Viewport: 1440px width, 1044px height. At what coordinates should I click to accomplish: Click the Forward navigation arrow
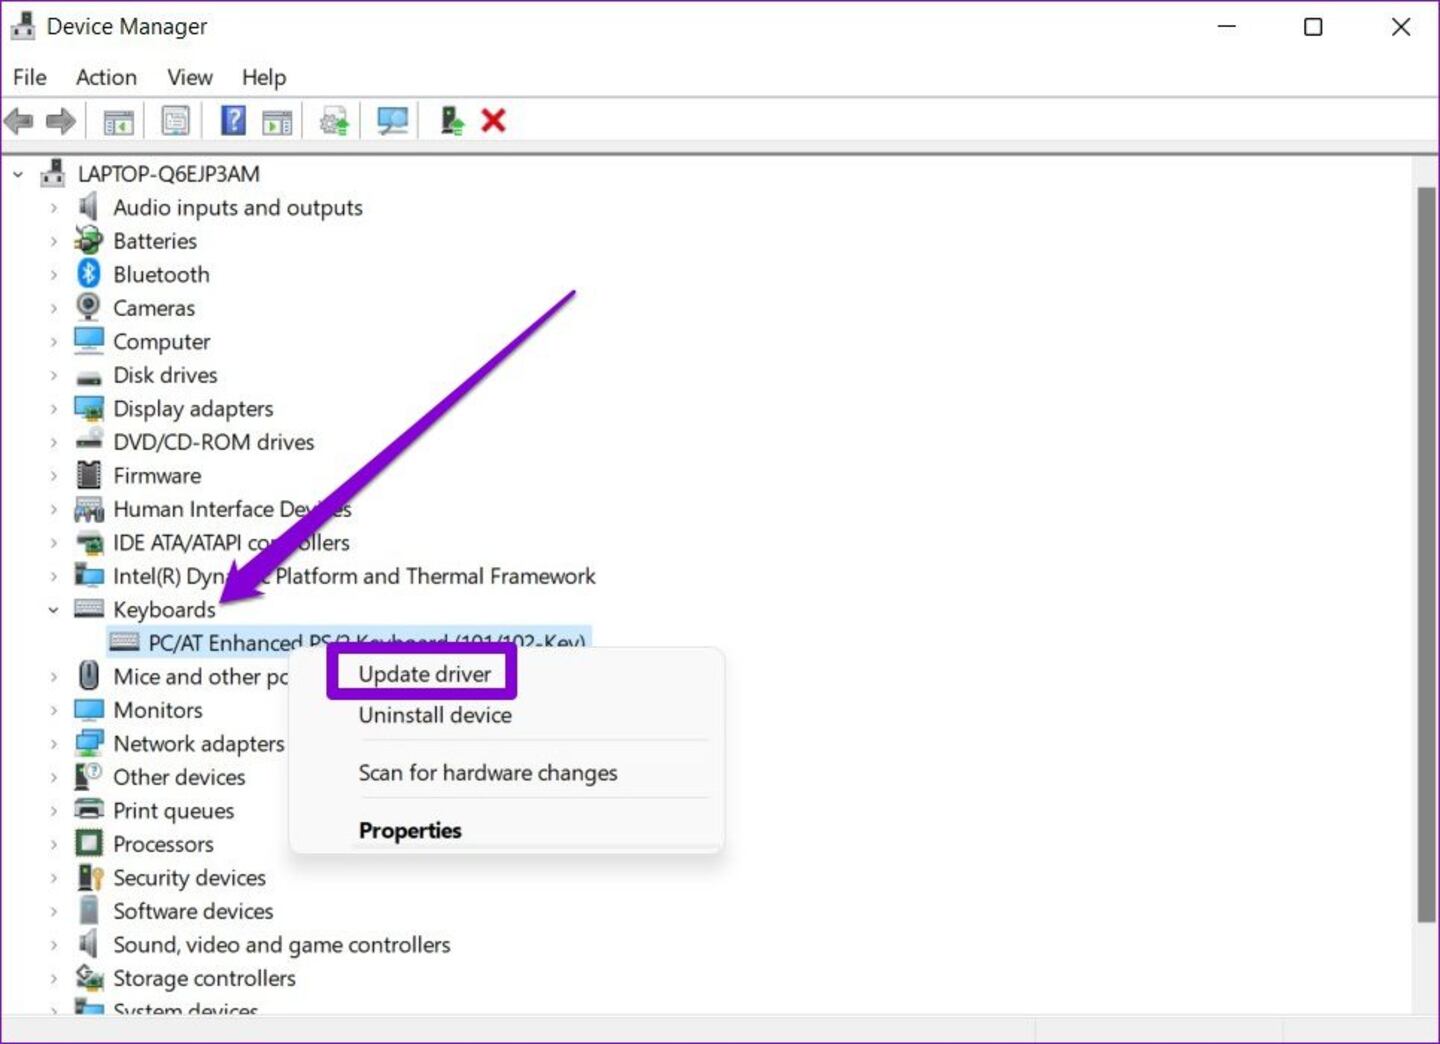point(59,120)
